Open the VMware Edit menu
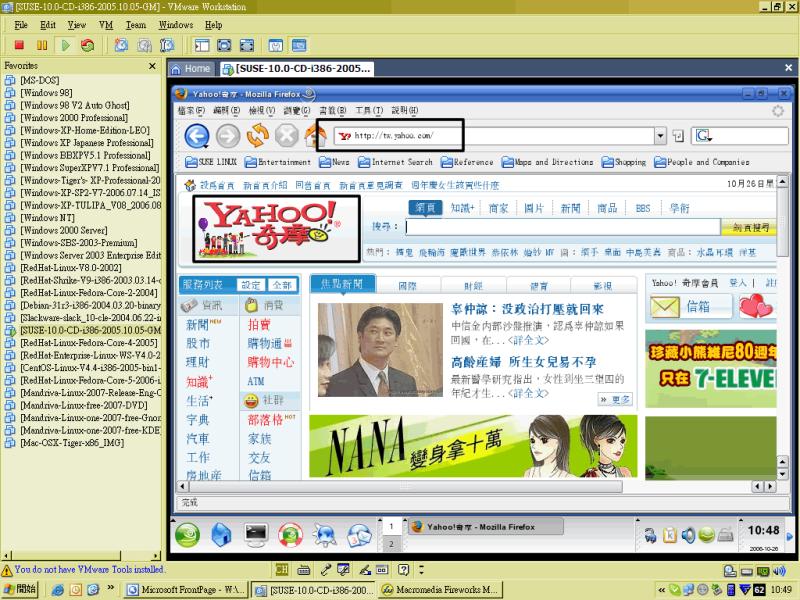Screen dimensions: 800x600 pos(48,25)
